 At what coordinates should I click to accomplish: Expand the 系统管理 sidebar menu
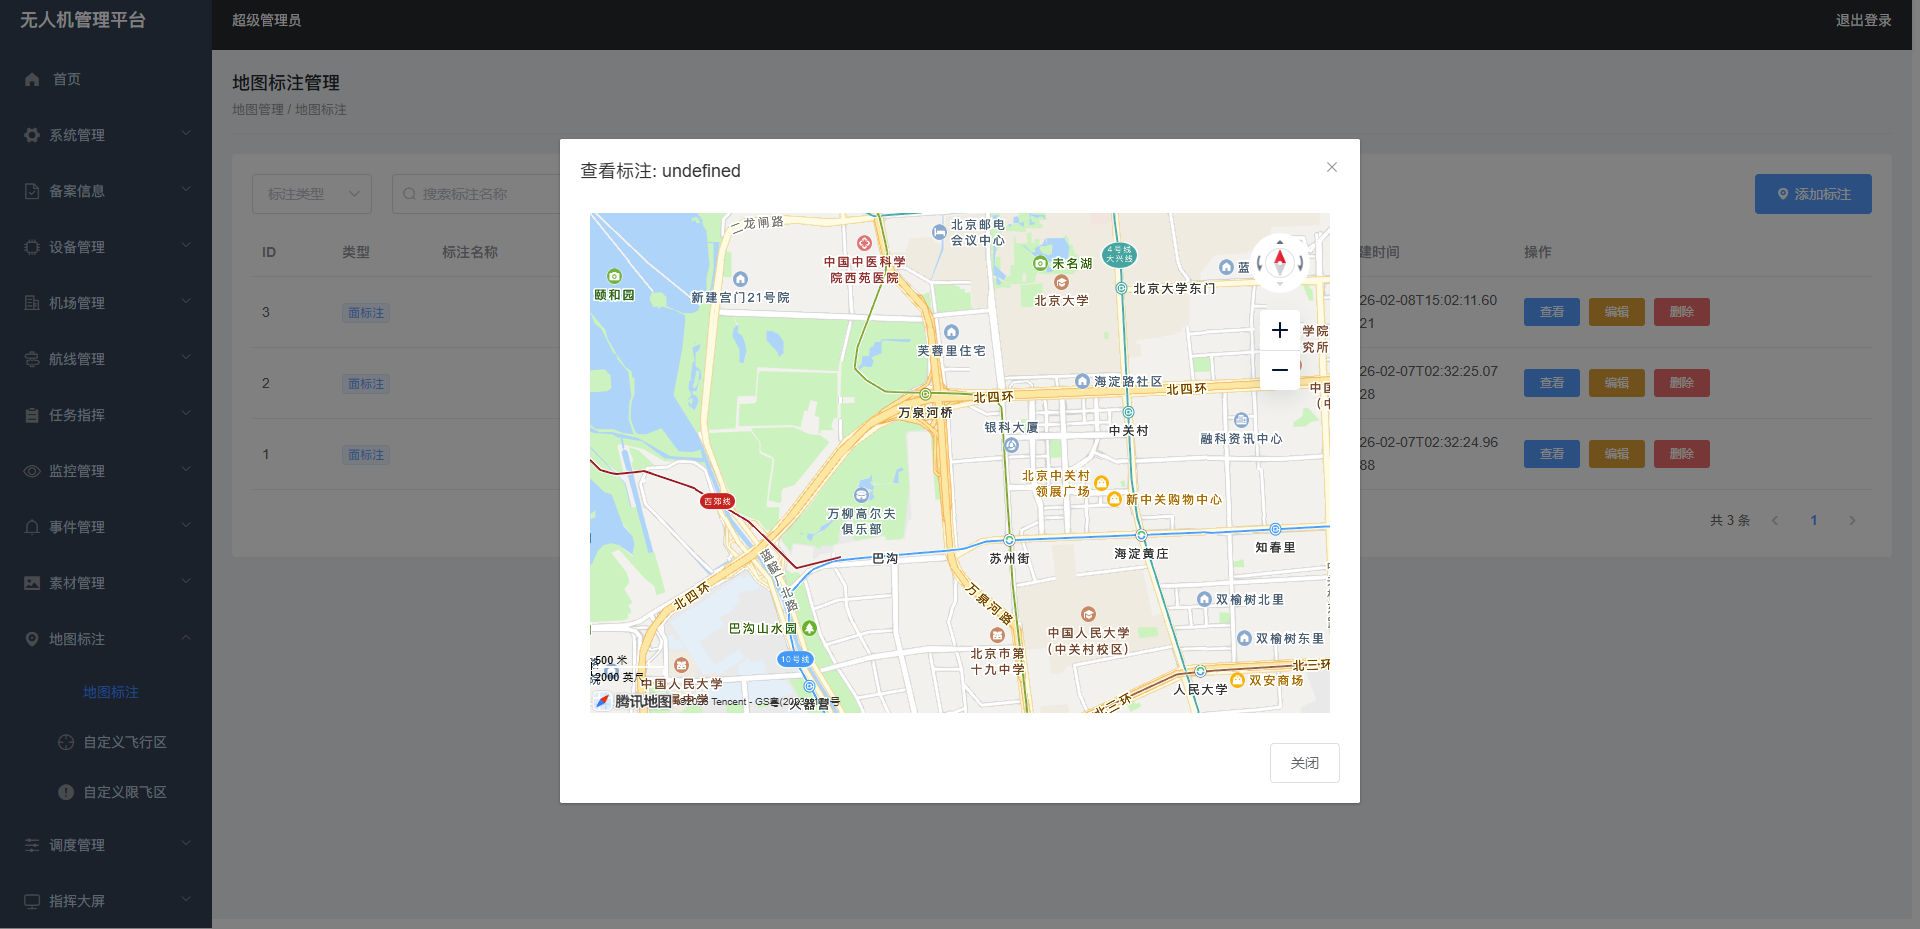point(105,135)
